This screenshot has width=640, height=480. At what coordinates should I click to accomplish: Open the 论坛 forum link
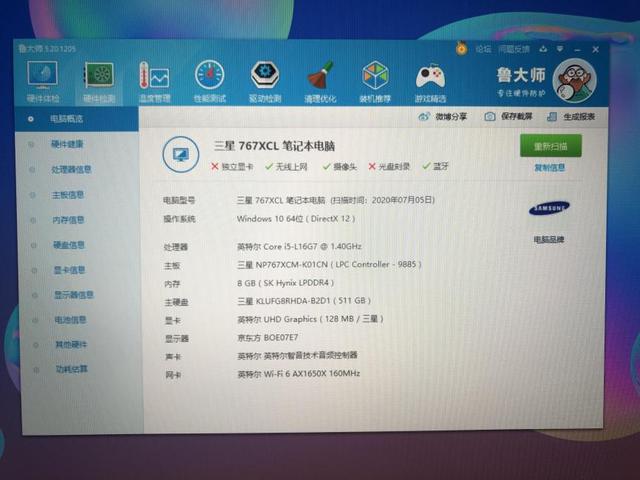(483, 49)
